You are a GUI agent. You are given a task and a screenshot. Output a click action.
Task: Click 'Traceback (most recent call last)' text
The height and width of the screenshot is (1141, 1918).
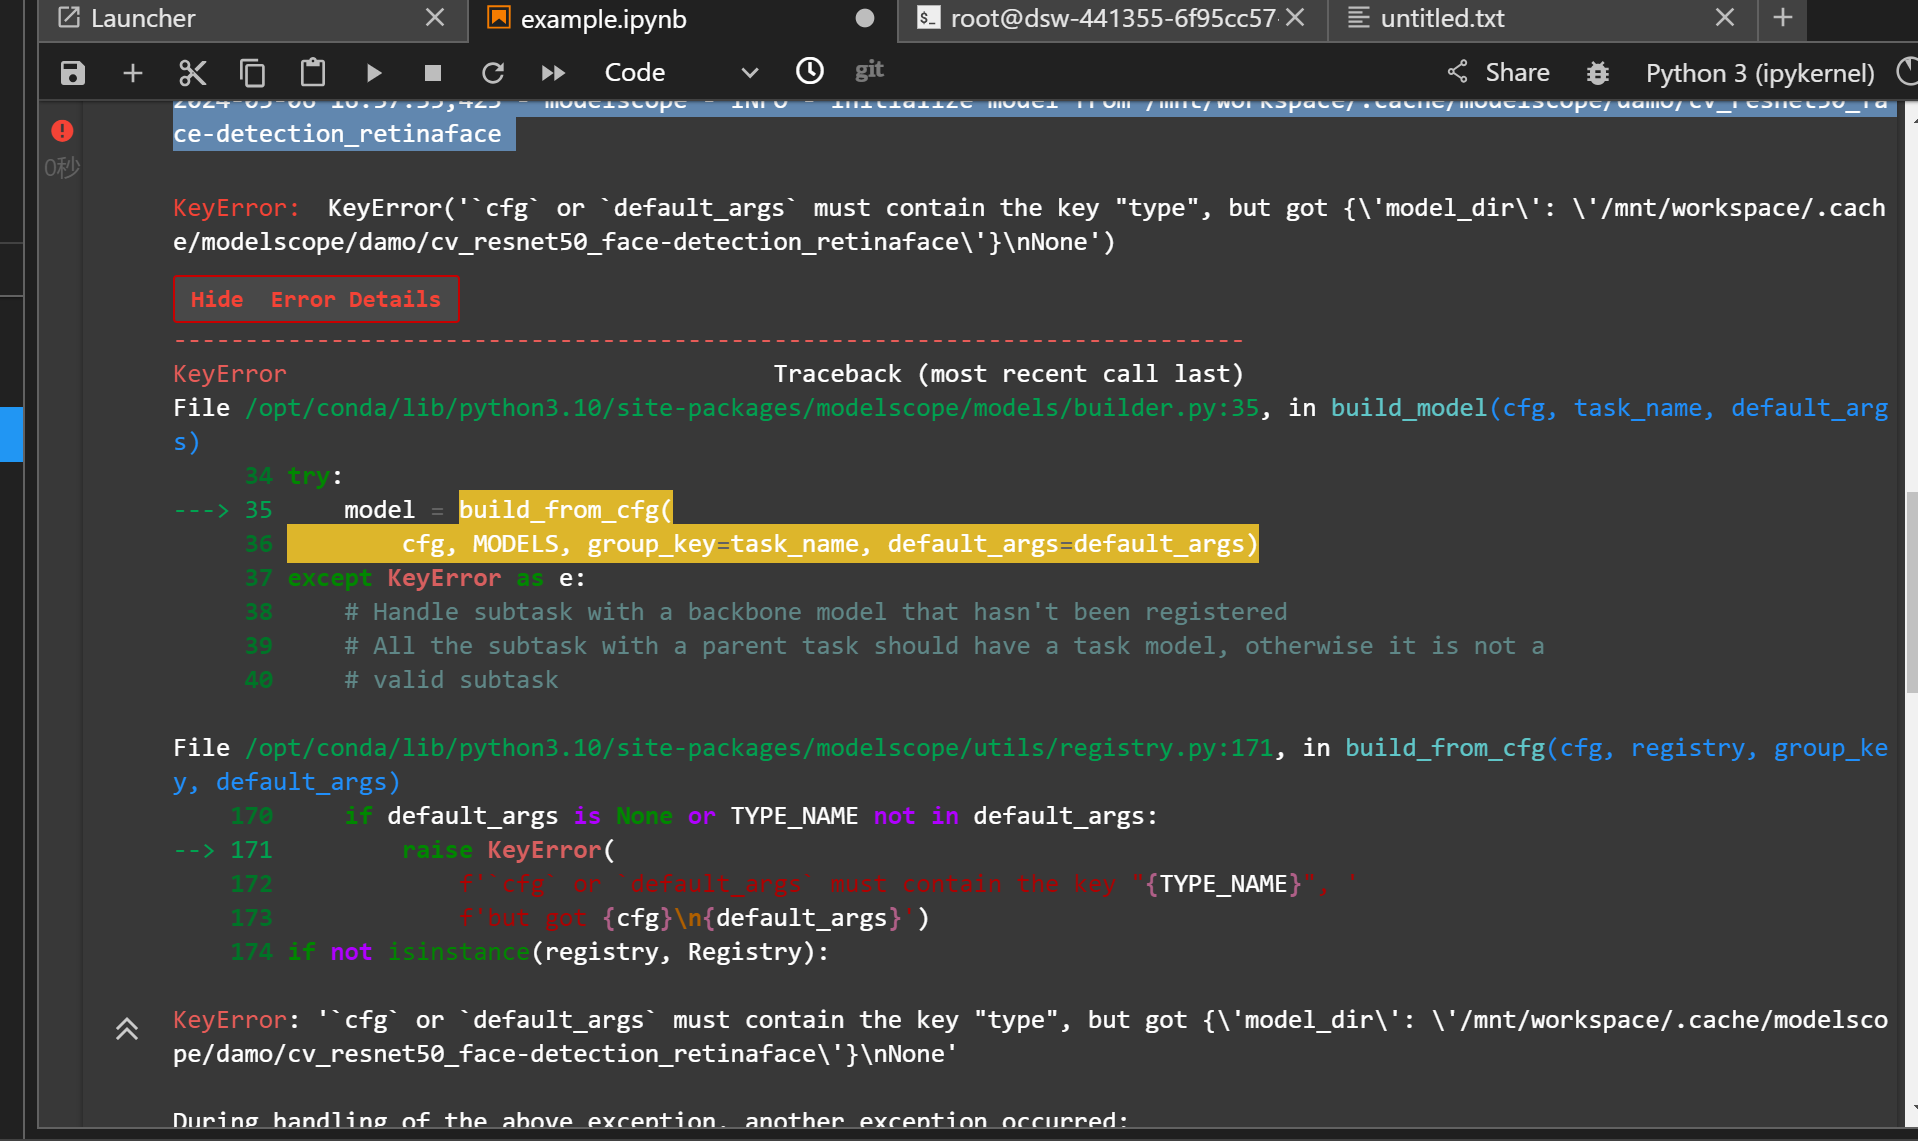(1009, 374)
